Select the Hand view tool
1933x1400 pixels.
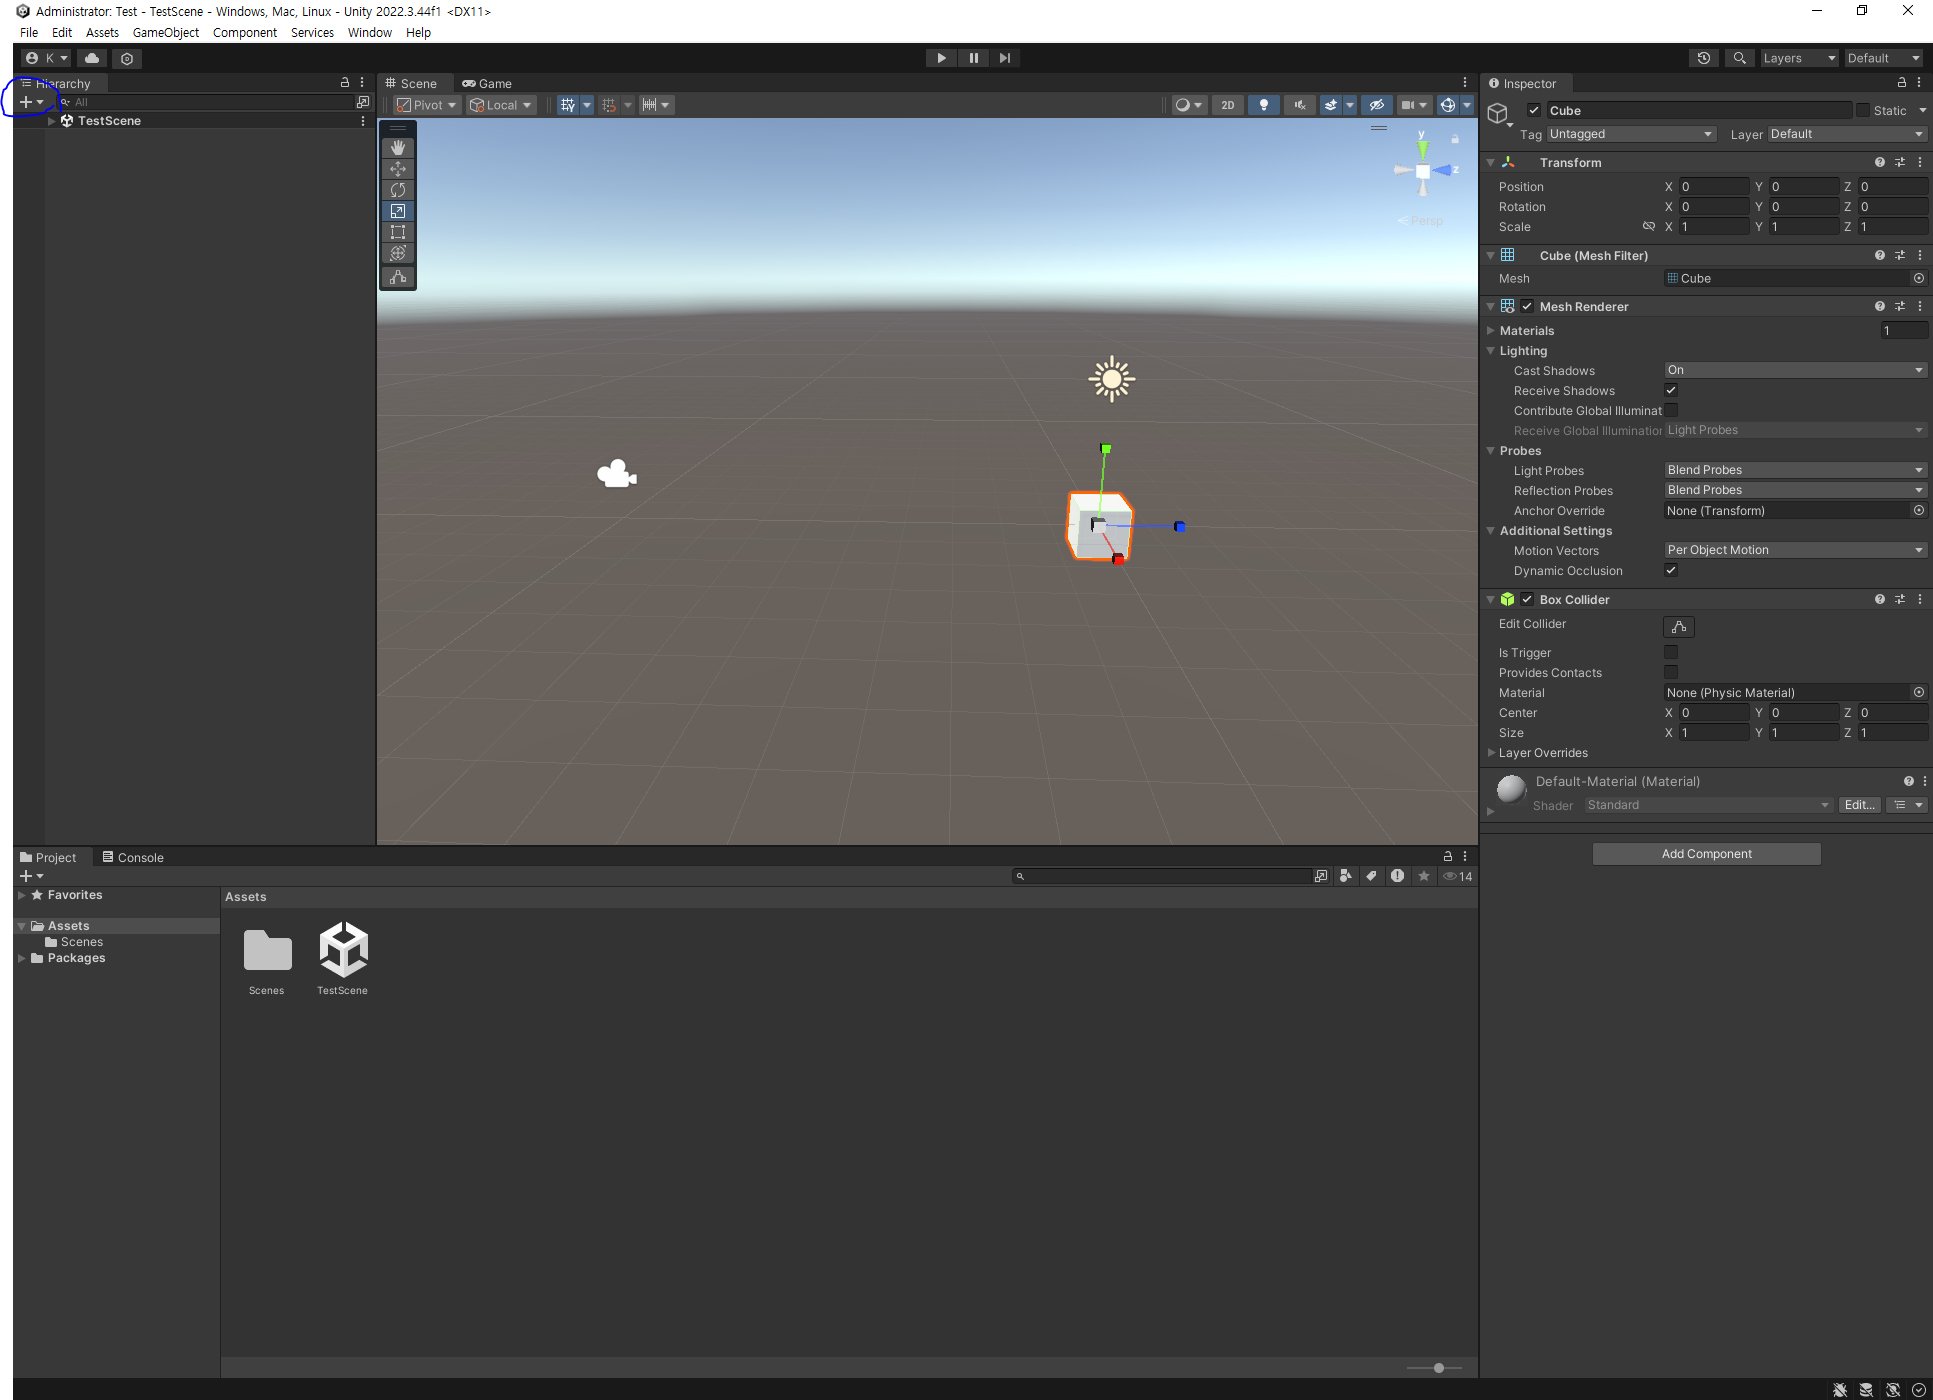(x=398, y=148)
